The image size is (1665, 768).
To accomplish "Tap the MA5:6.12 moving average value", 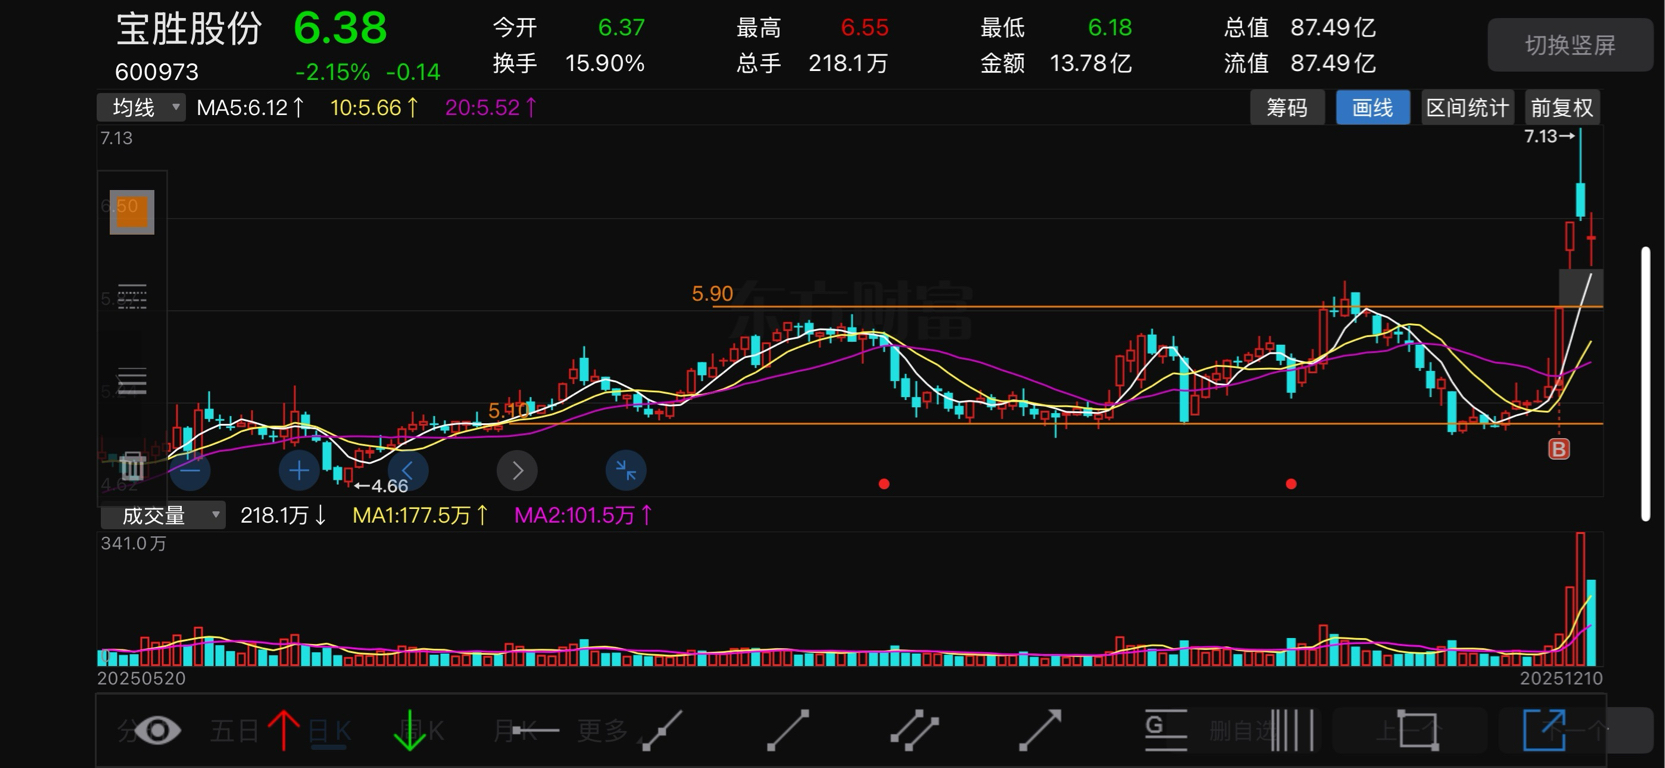I will coord(250,108).
